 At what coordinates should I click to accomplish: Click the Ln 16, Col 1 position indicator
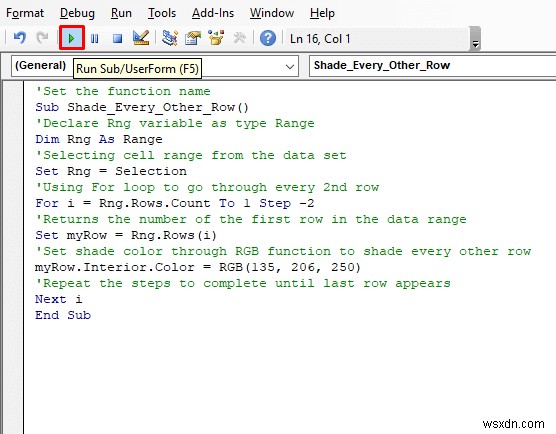click(x=320, y=39)
